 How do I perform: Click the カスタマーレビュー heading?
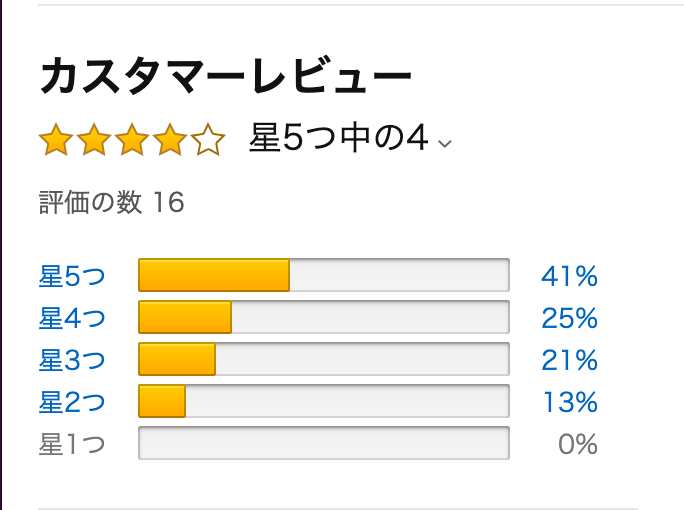point(226,76)
